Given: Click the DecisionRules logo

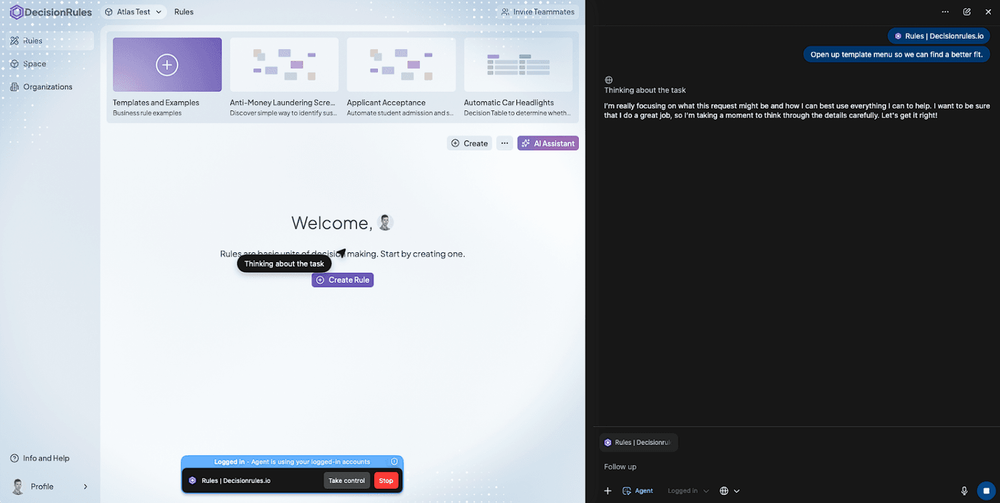Looking at the screenshot, I should pos(51,11).
